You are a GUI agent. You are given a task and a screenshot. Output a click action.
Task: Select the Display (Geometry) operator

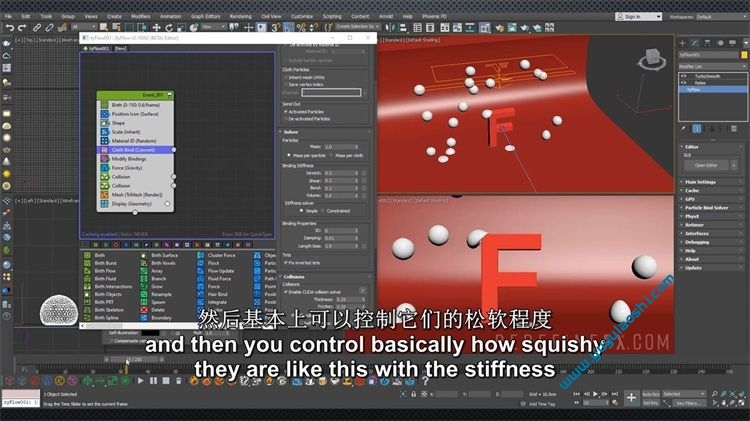tap(135, 204)
